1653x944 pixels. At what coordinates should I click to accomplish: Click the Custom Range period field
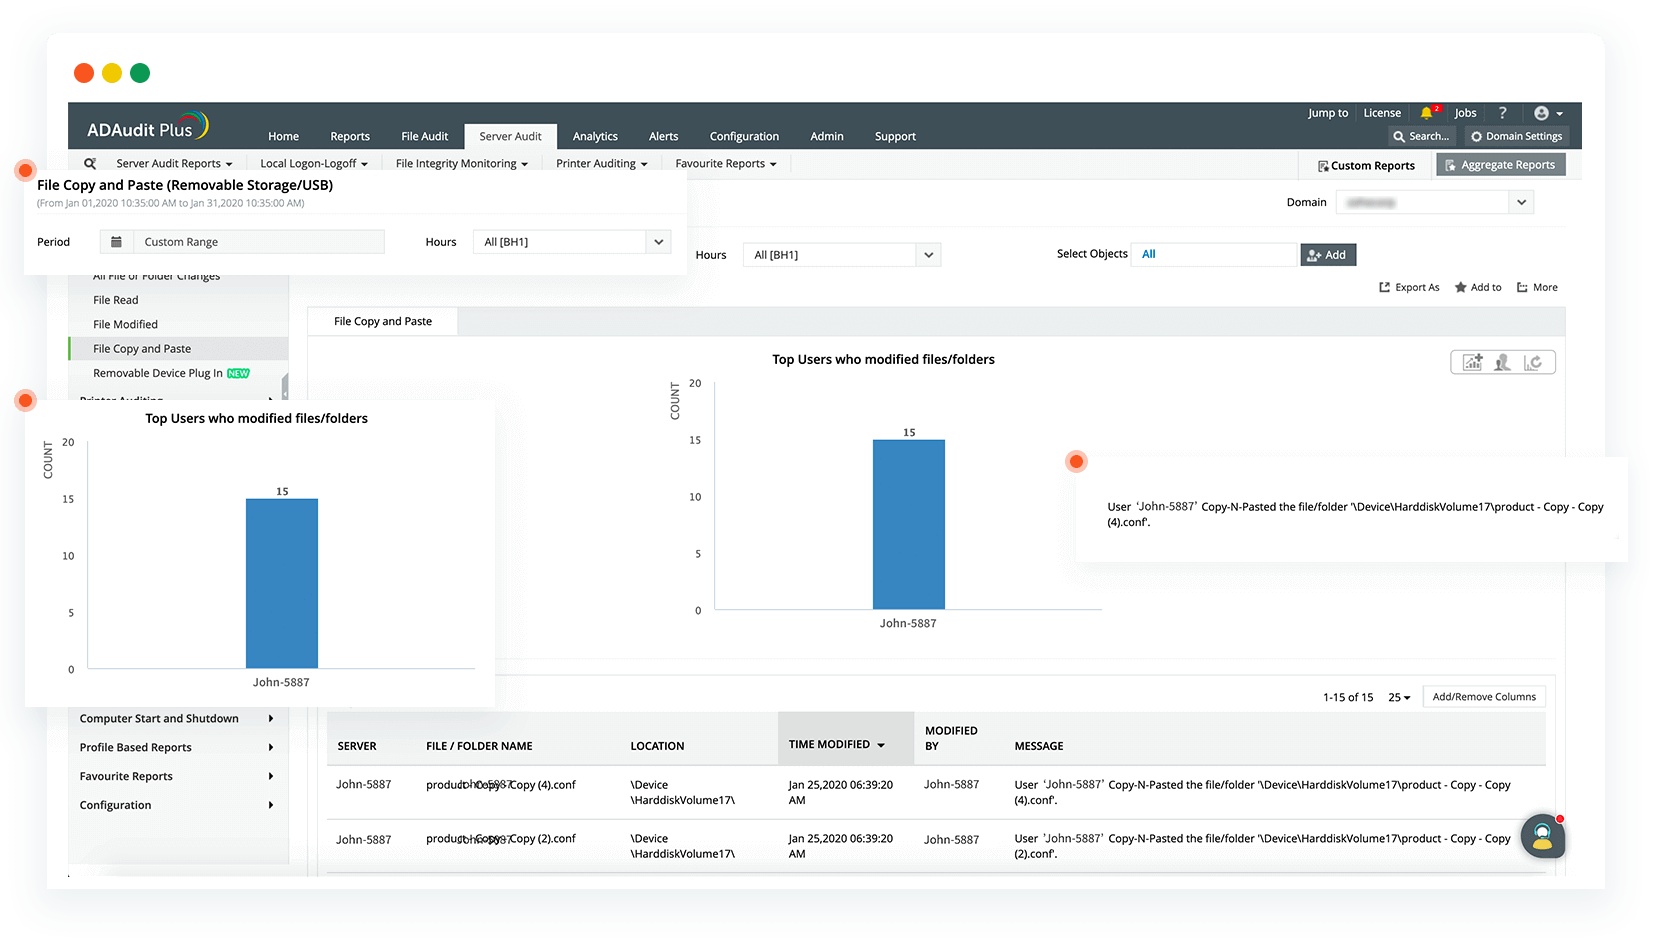pos(242,242)
